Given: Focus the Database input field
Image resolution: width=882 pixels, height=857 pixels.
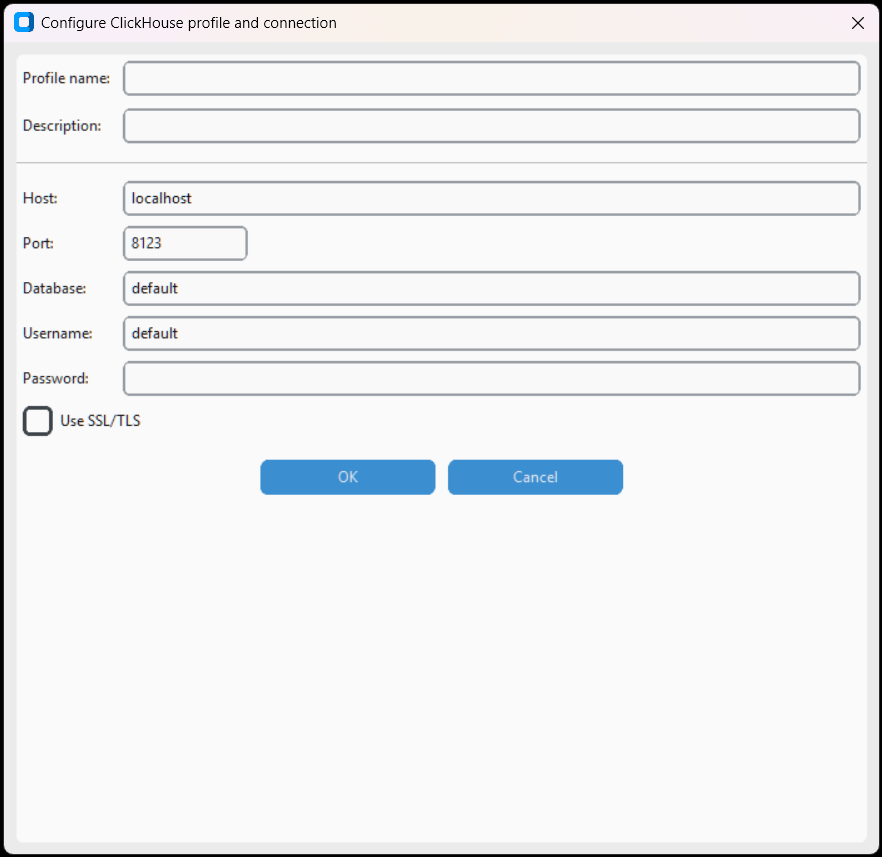Looking at the screenshot, I should [x=492, y=288].
